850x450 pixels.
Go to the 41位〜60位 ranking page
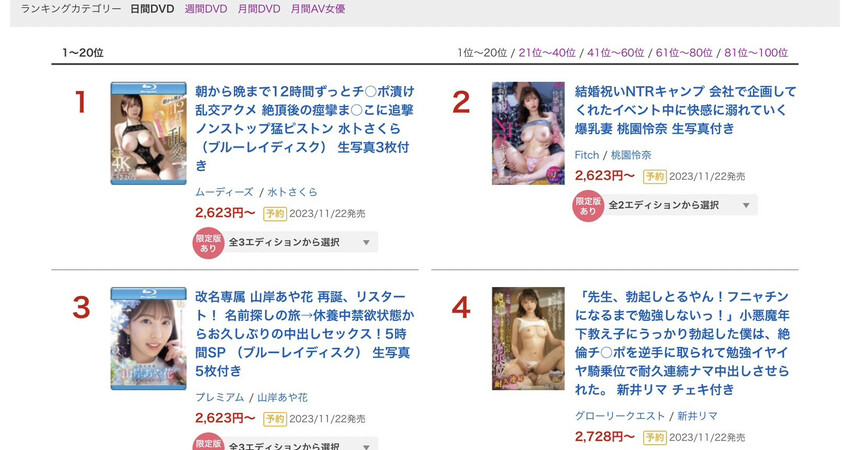(615, 53)
